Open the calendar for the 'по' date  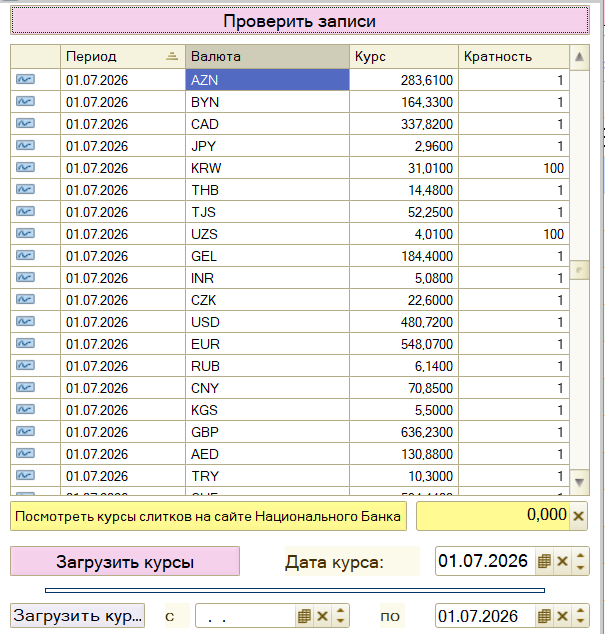pos(544,616)
